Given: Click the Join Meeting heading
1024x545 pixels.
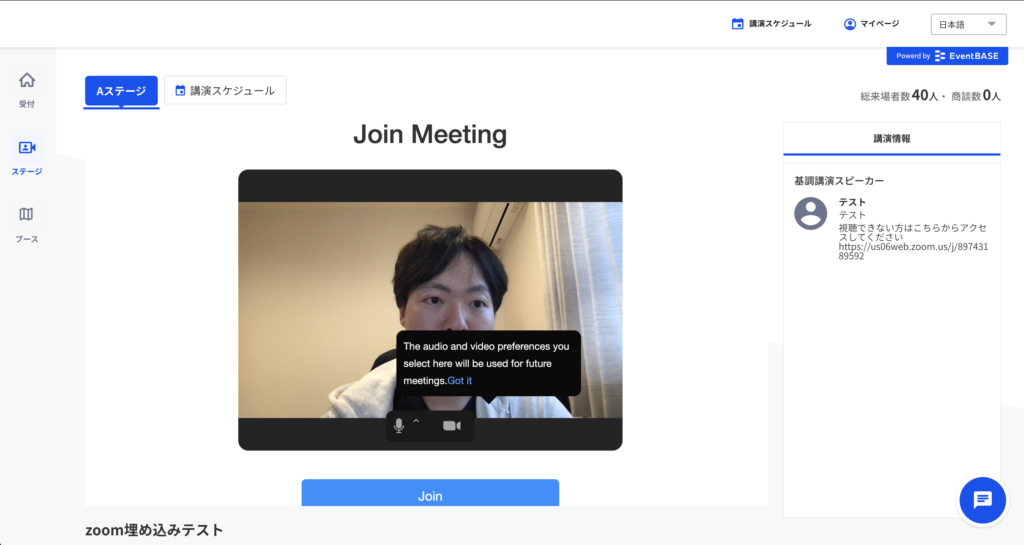Looking at the screenshot, I should point(430,134).
